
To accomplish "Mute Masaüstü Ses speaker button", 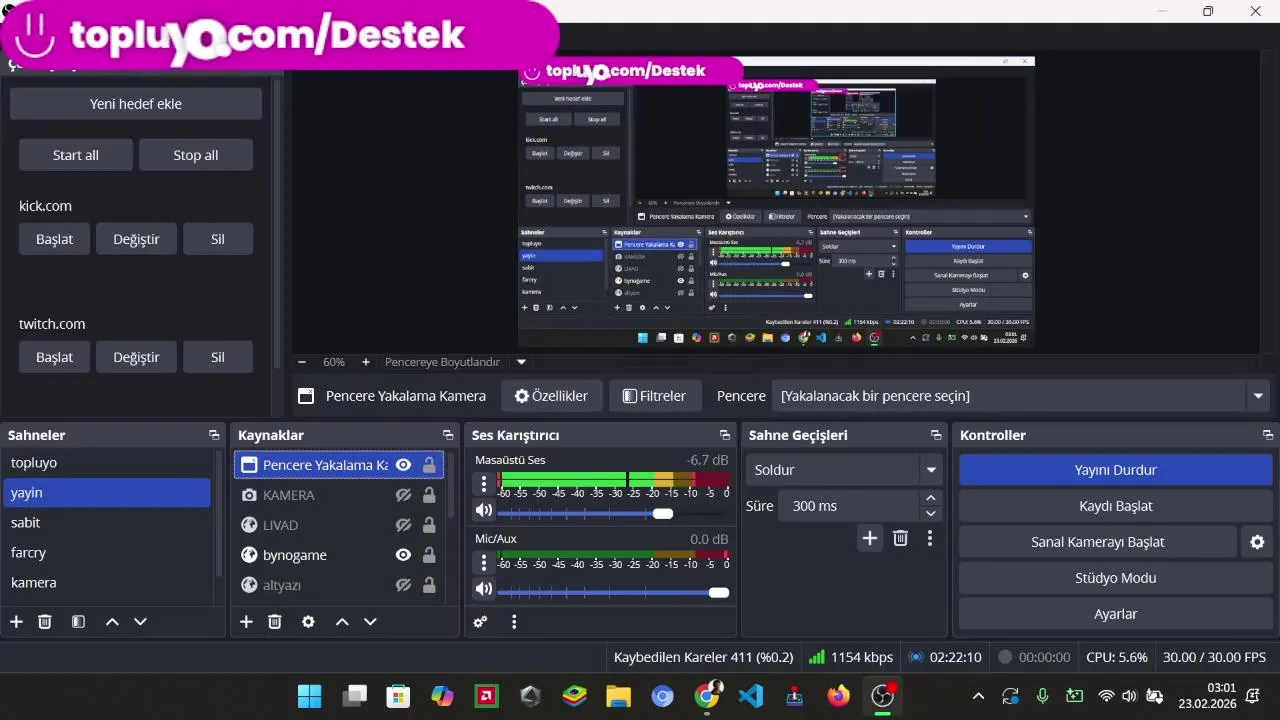I will point(484,511).
